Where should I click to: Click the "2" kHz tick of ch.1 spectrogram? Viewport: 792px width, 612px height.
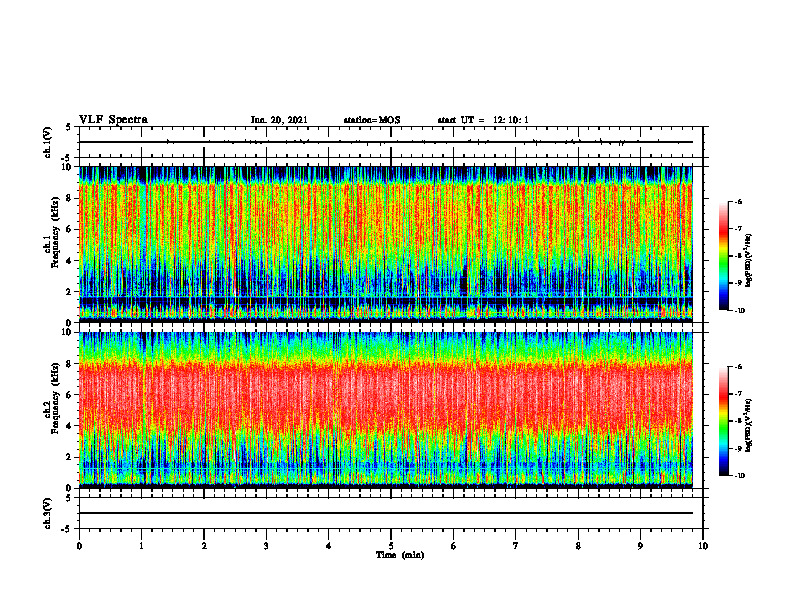point(69,292)
